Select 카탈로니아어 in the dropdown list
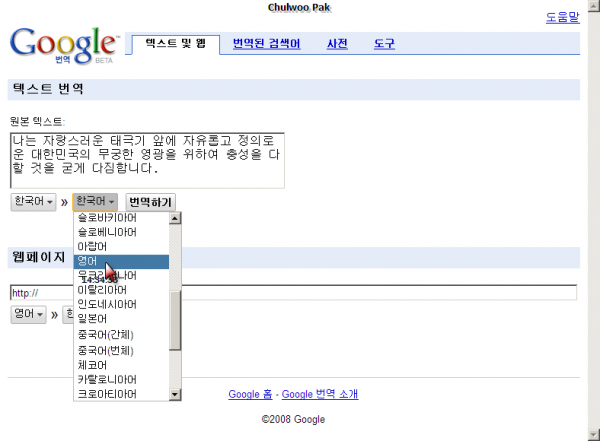Viewport: 600px width, 441px height. point(121,380)
